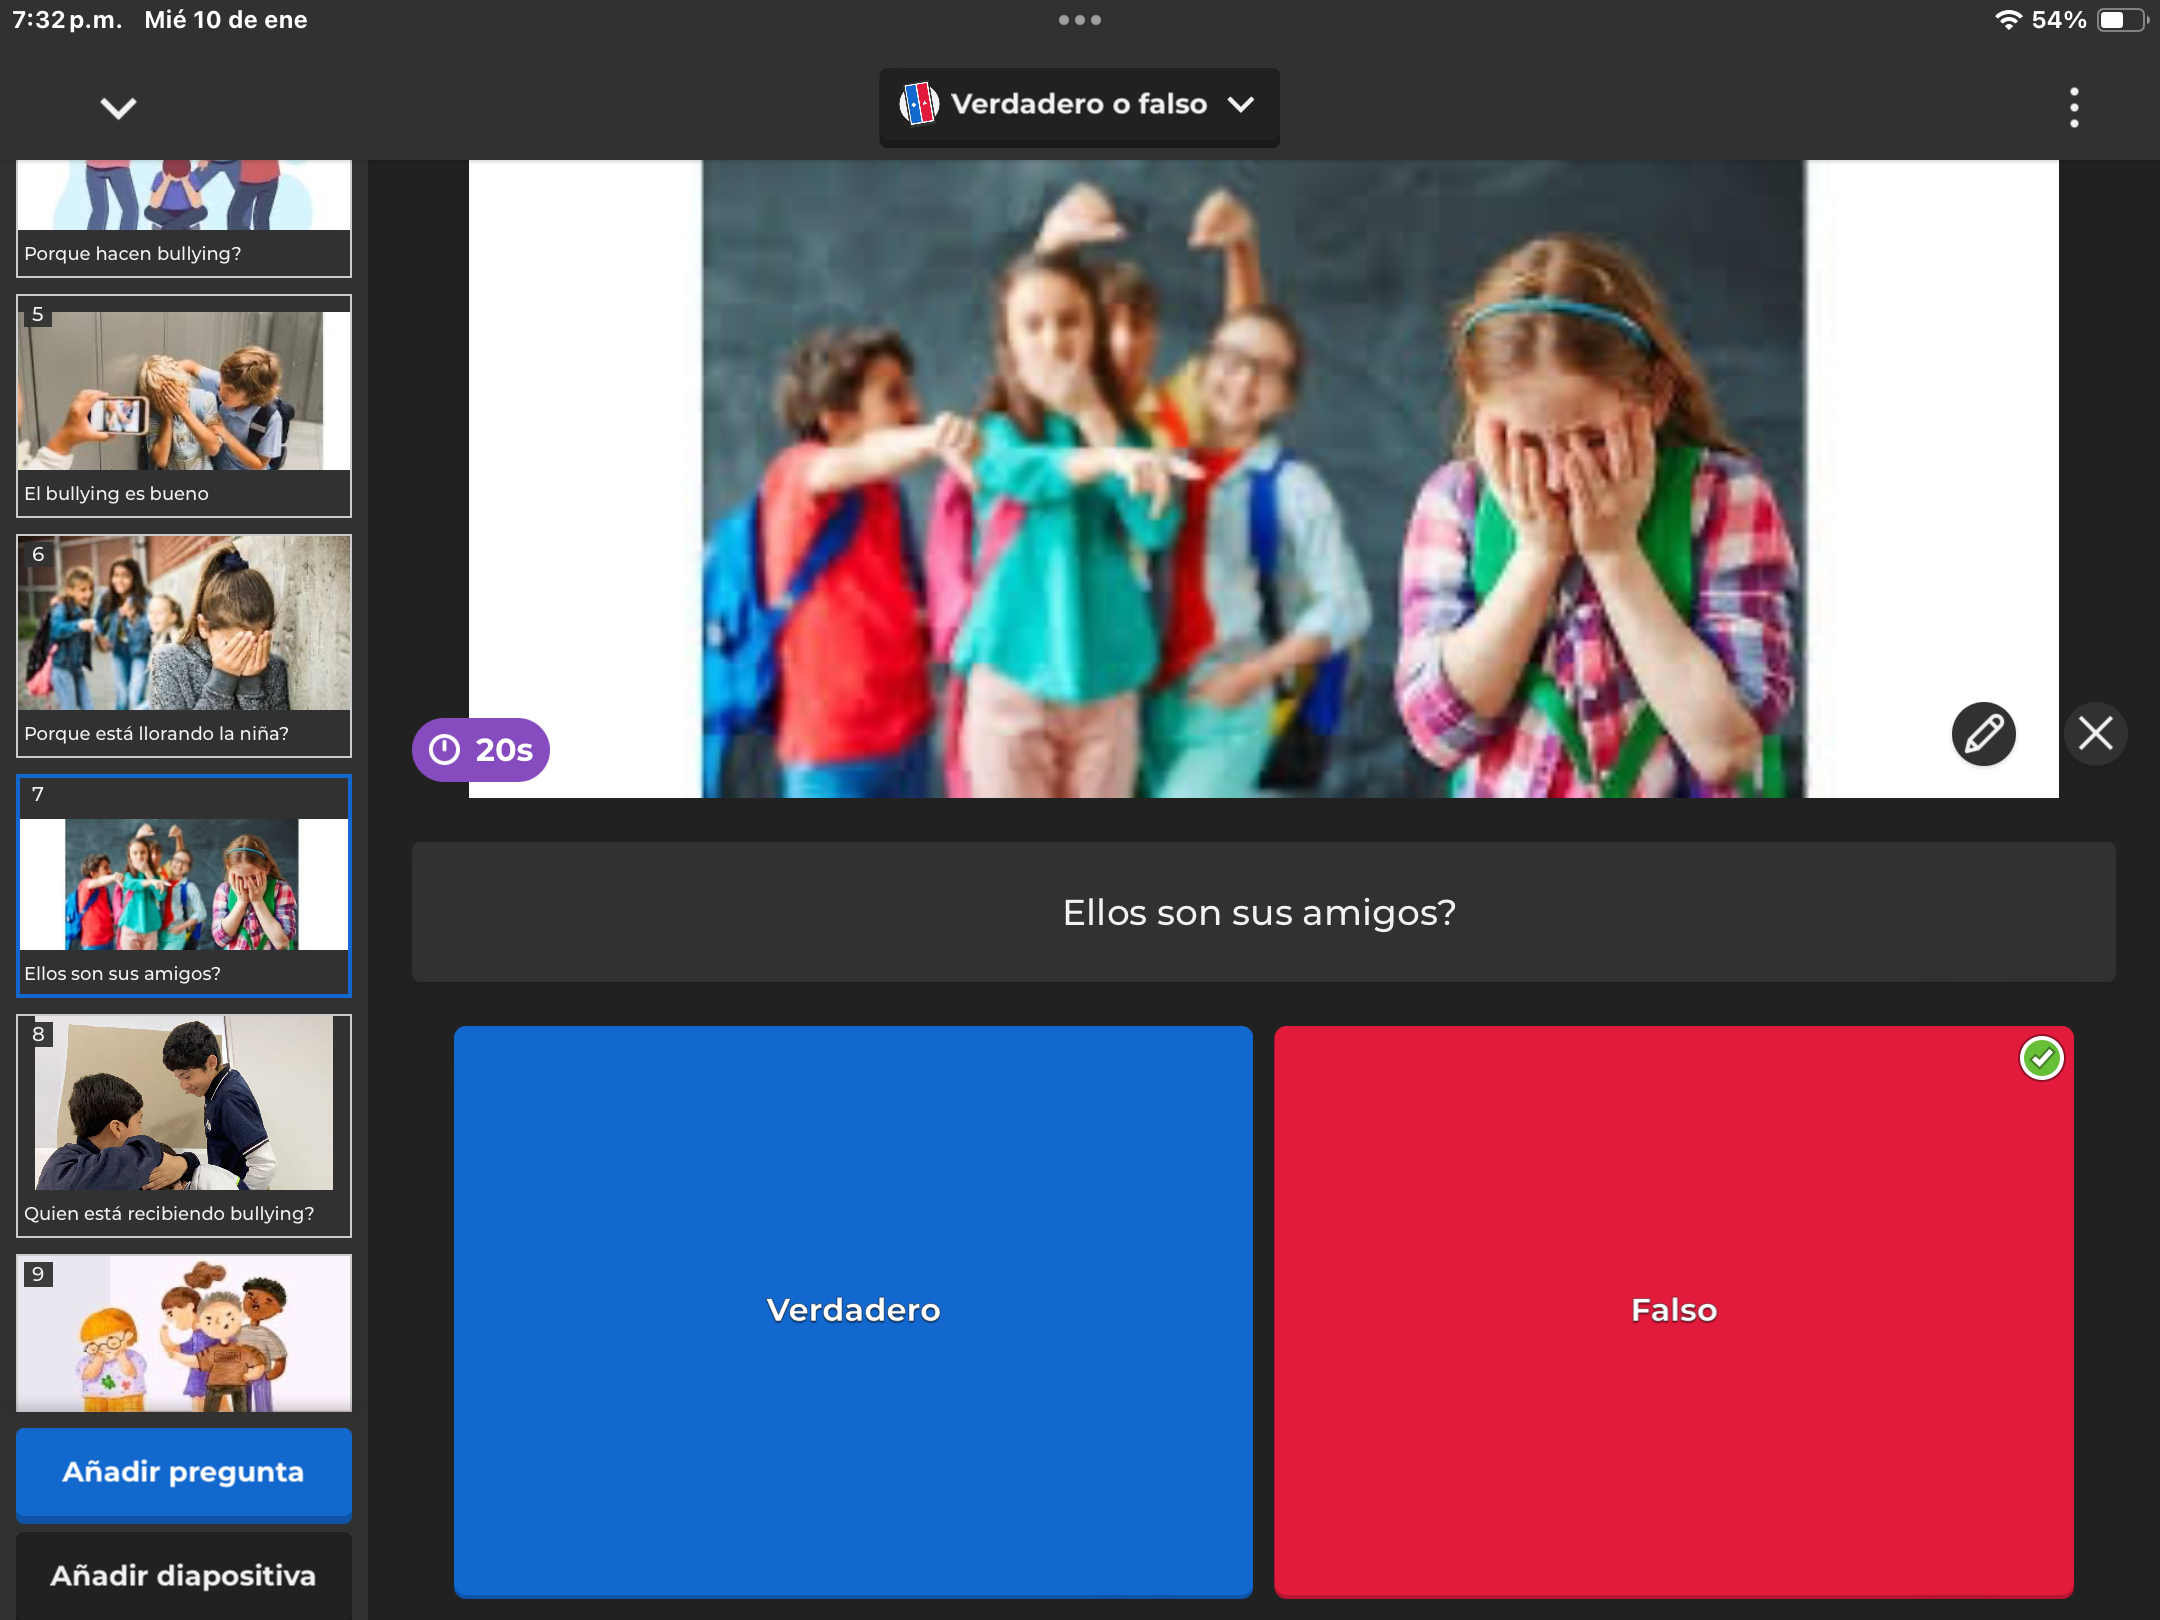Mark Verdadero as the correct answer
Image resolution: width=2160 pixels, height=1620 pixels.
point(853,1310)
